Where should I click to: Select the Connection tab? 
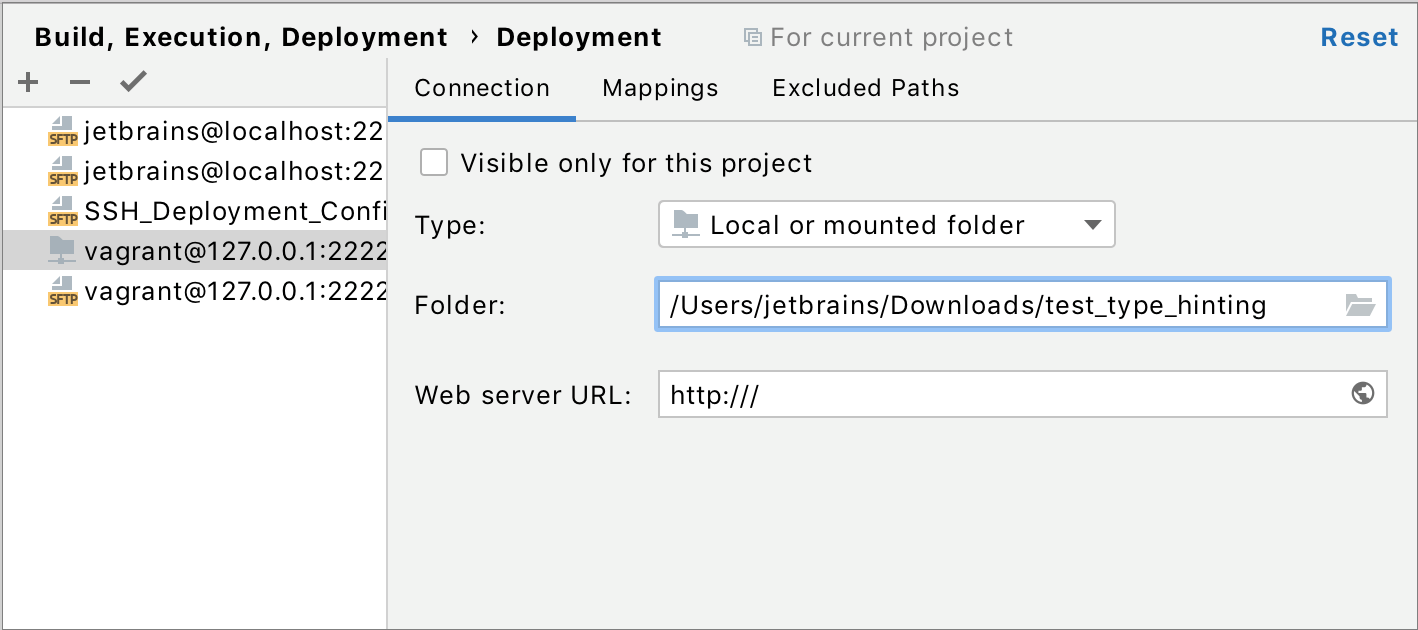point(482,88)
